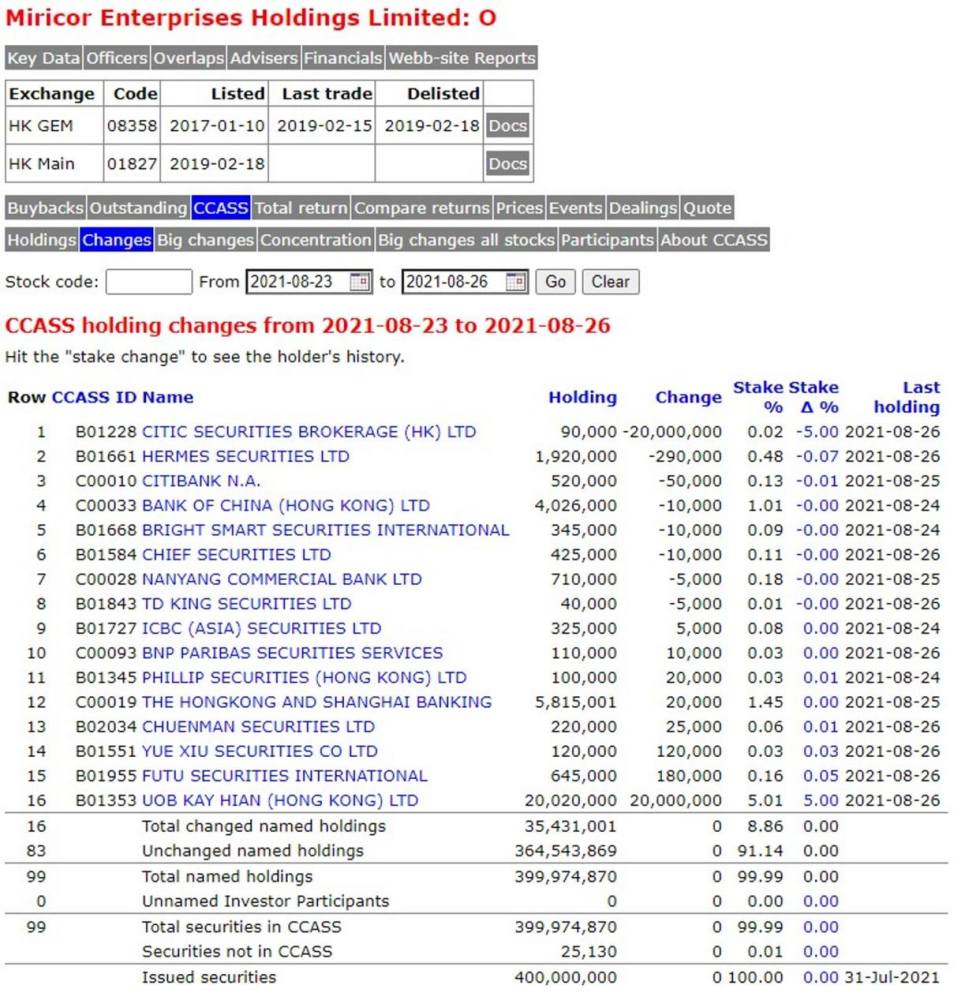Screen dimensions: 980x1000
Task: Sort table by Holding column
Action: pyautogui.click(x=583, y=397)
